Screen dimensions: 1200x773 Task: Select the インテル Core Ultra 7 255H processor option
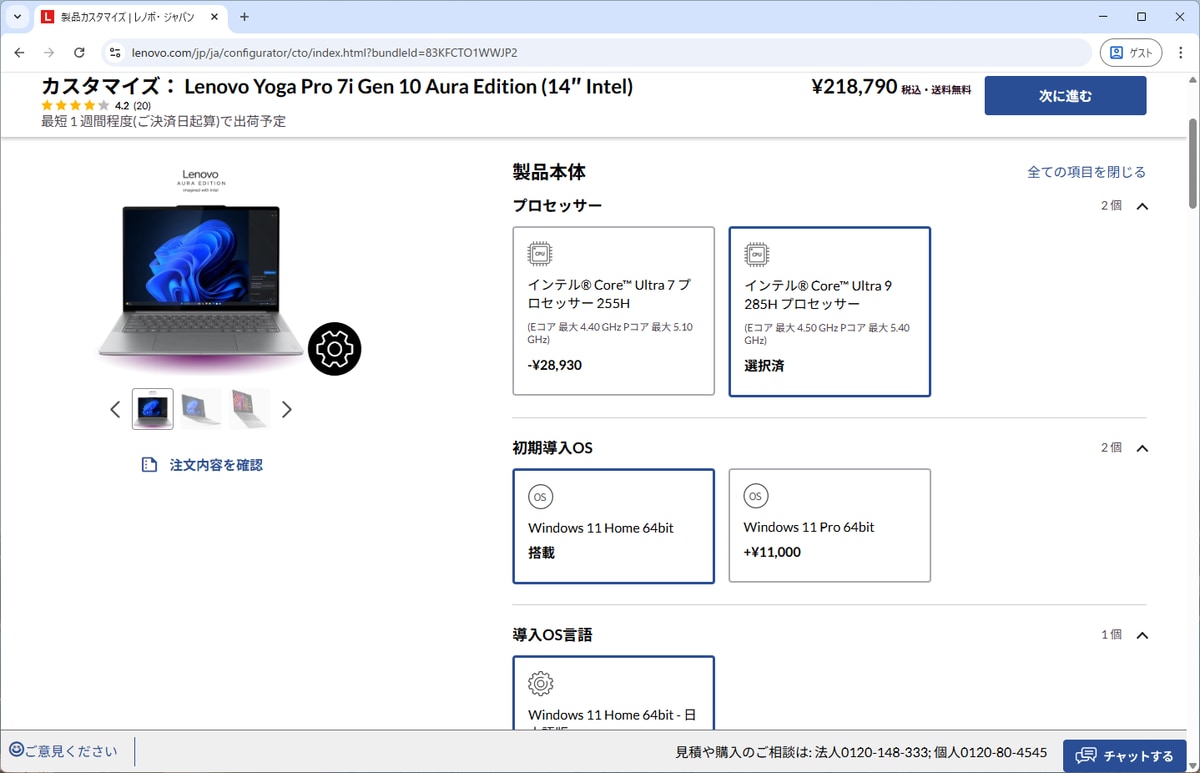point(613,310)
